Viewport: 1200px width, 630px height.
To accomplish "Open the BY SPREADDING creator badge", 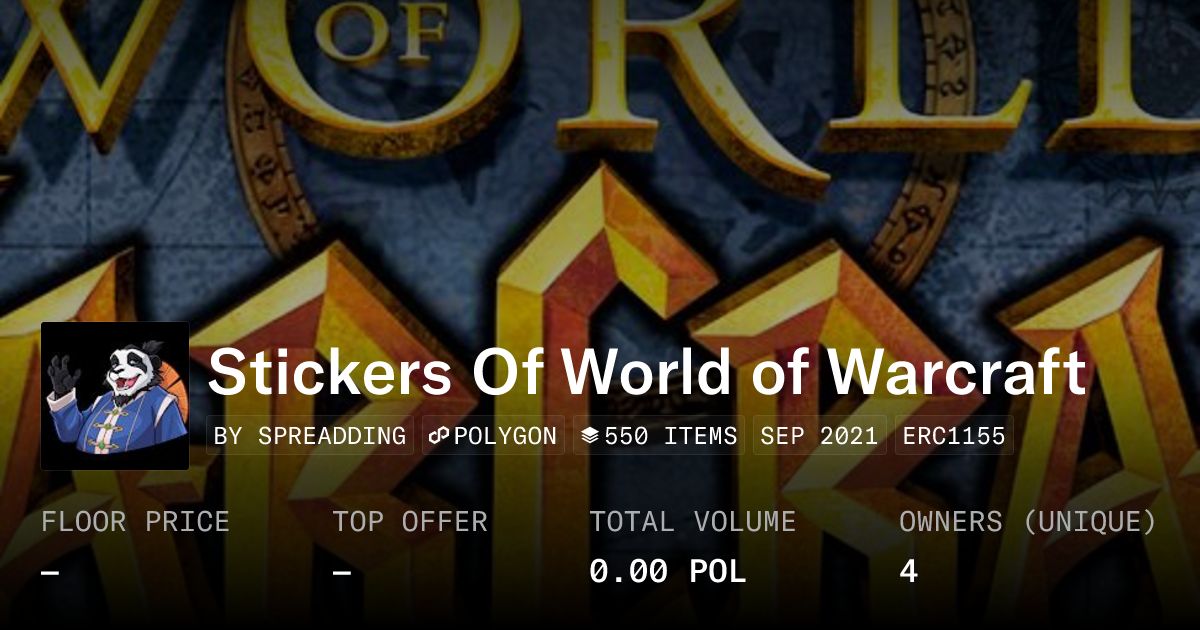I will (310, 436).
